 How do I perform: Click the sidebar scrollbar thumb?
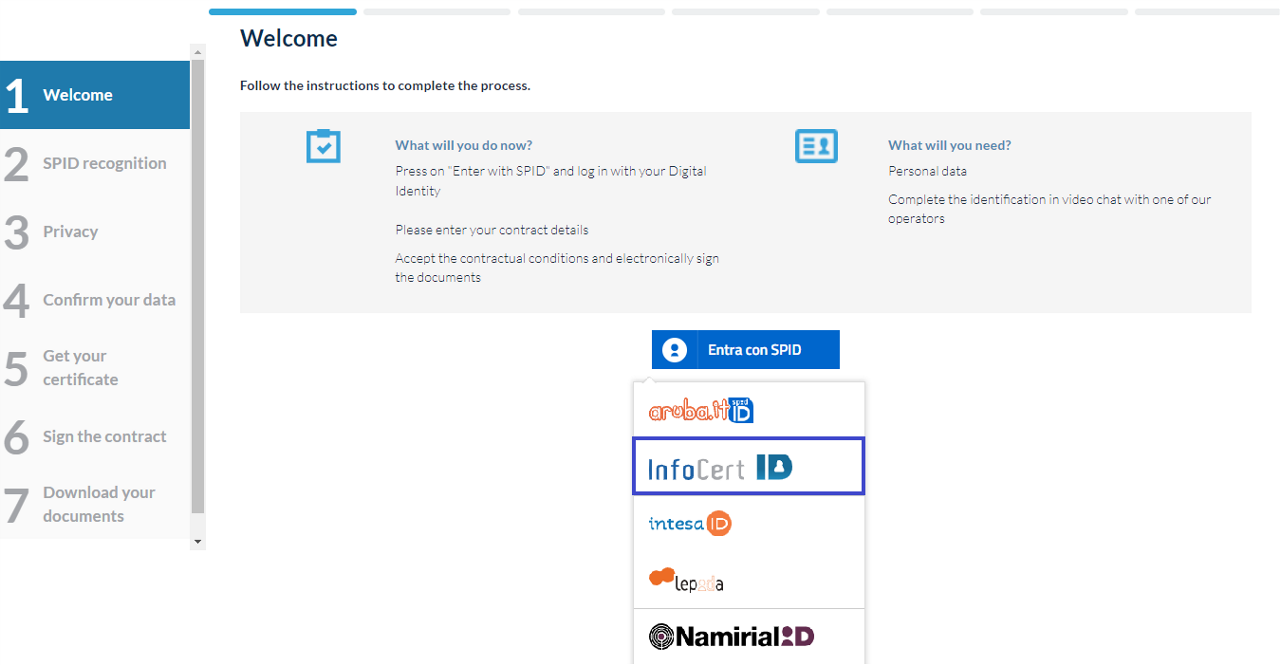coord(197,285)
